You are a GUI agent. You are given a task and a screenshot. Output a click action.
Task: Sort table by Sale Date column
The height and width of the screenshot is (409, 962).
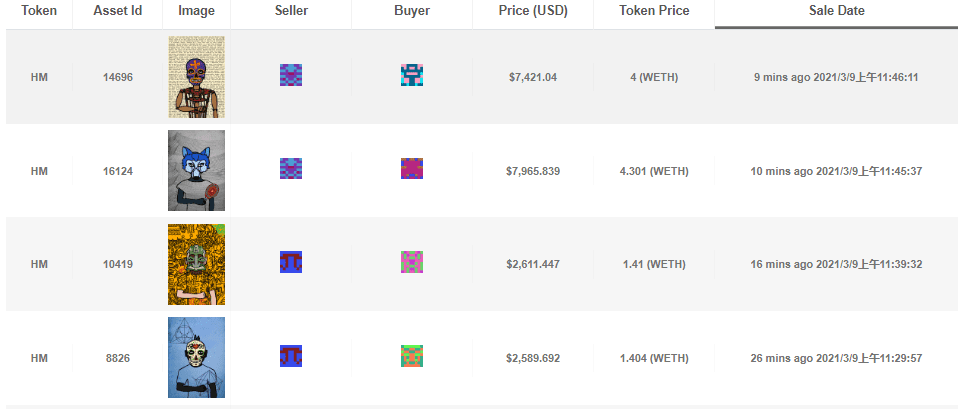coord(836,11)
